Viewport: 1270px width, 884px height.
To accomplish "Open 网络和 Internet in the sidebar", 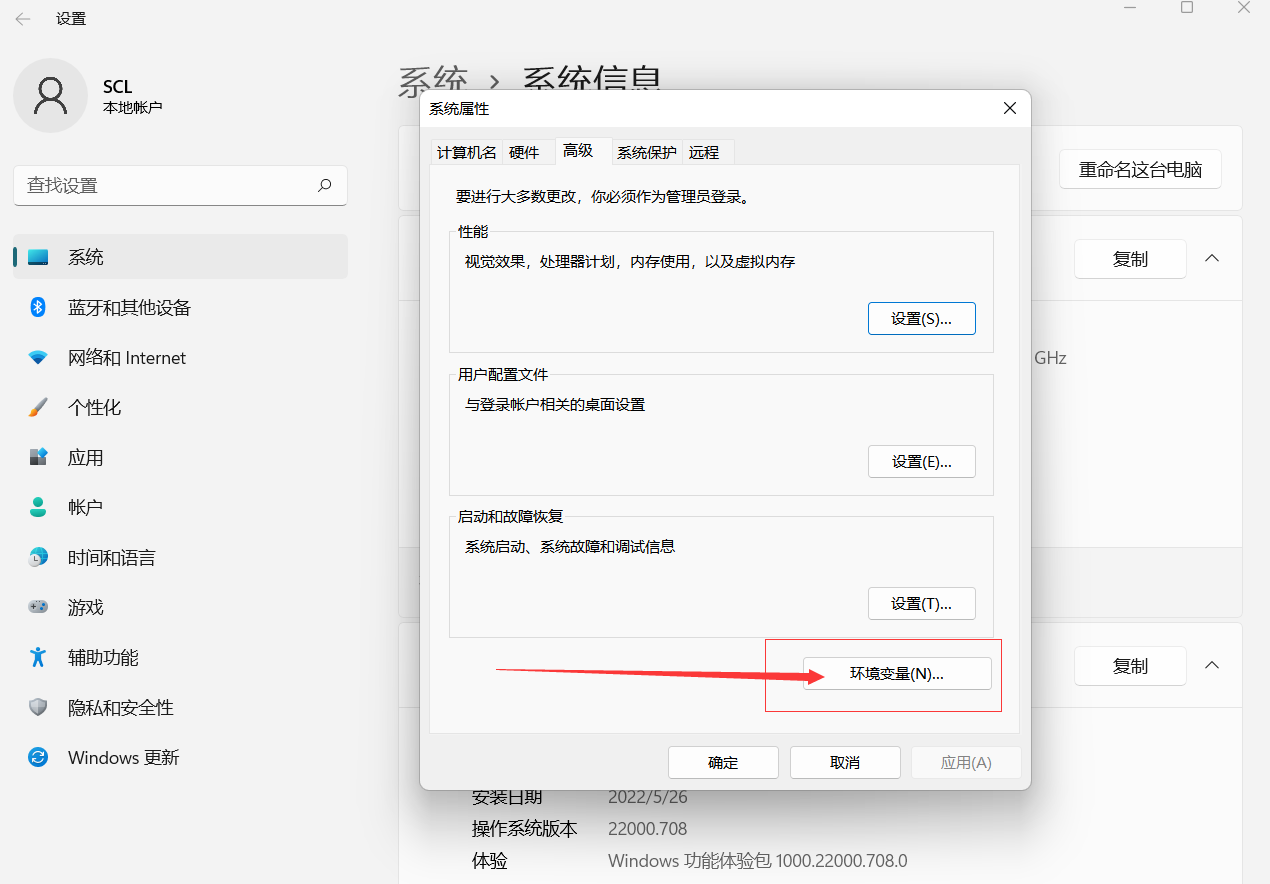I will (180, 357).
